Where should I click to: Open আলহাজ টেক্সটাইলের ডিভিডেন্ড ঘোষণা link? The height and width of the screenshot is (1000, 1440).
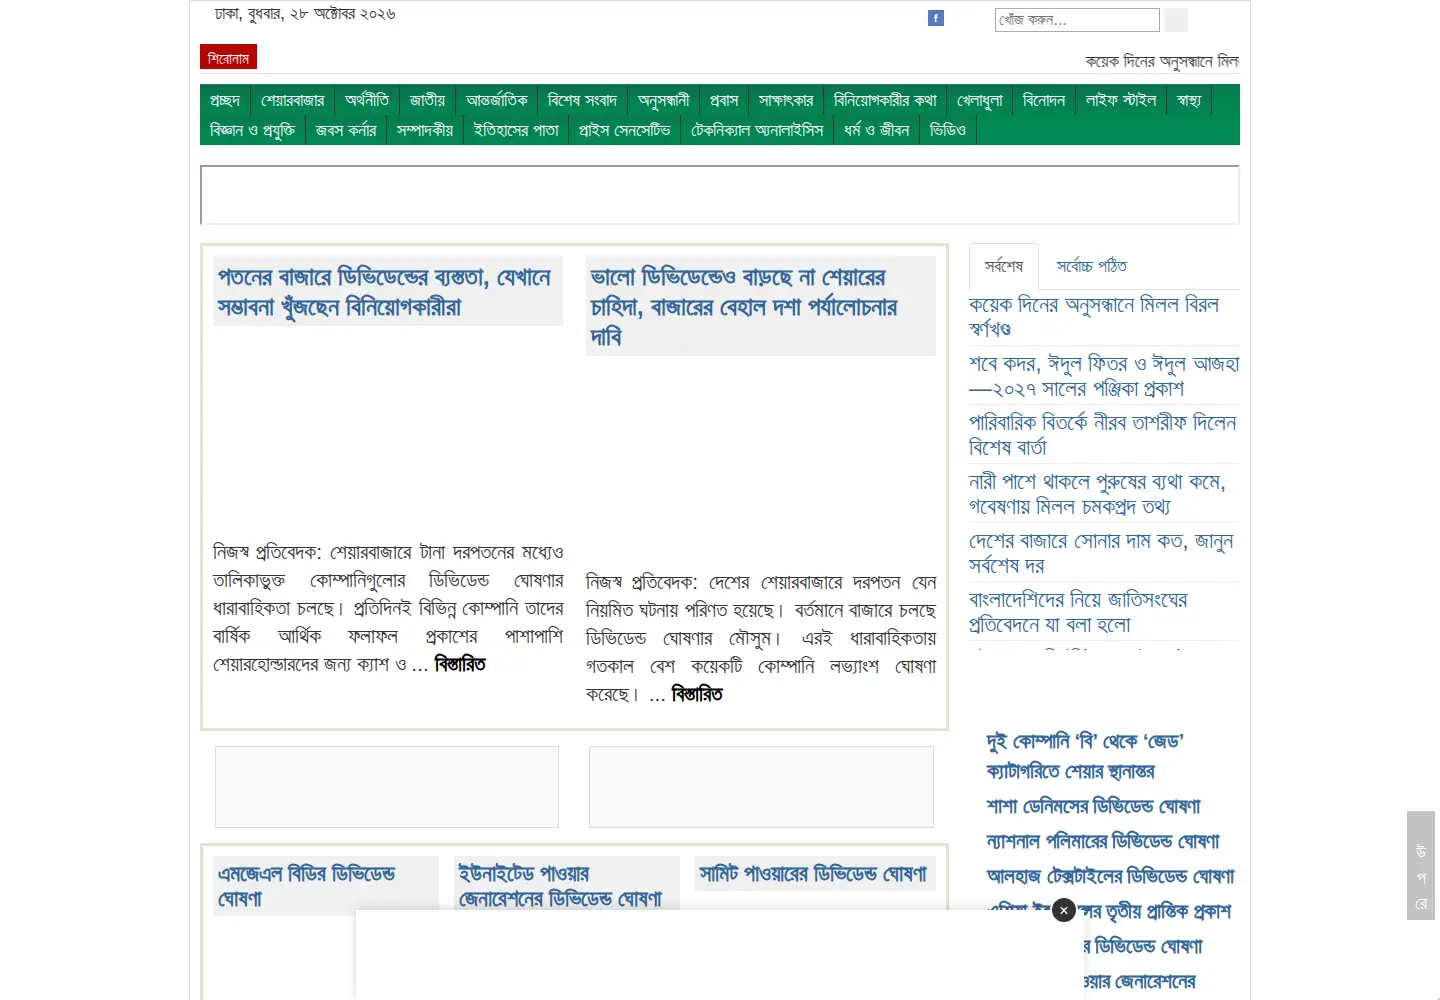coord(1110,876)
